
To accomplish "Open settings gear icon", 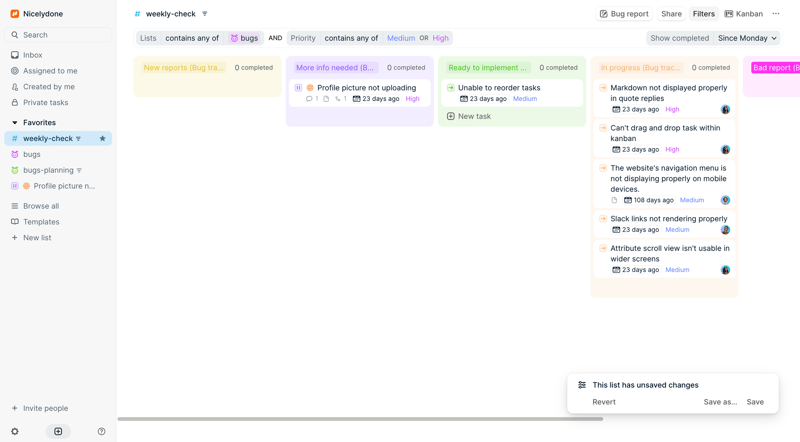I will pyautogui.click(x=15, y=431).
